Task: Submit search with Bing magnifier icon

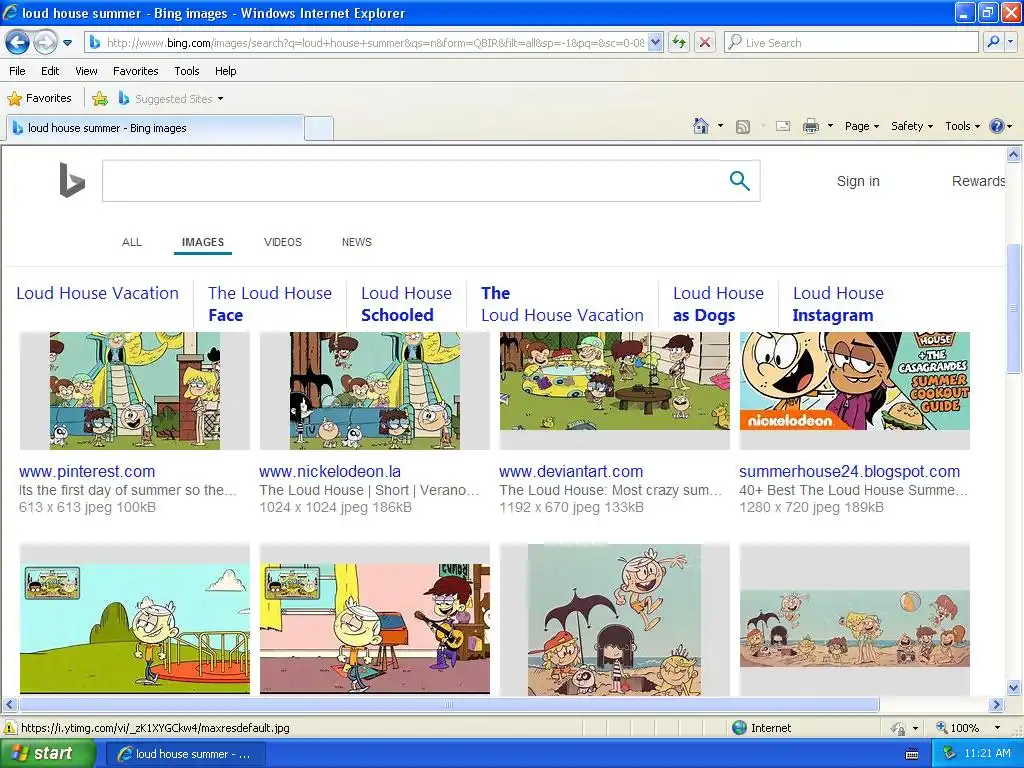Action: [x=739, y=181]
